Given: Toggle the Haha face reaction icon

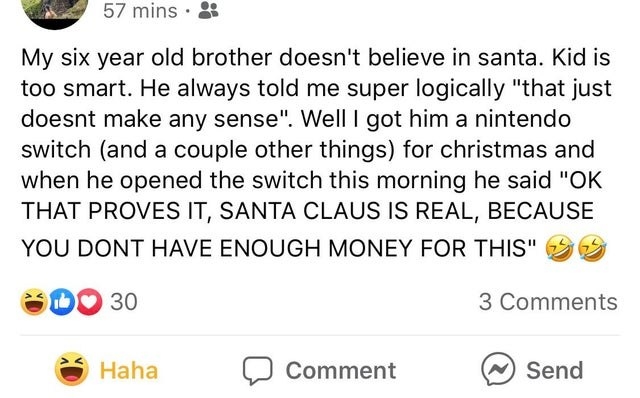Looking at the screenshot, I should (71, 369).
